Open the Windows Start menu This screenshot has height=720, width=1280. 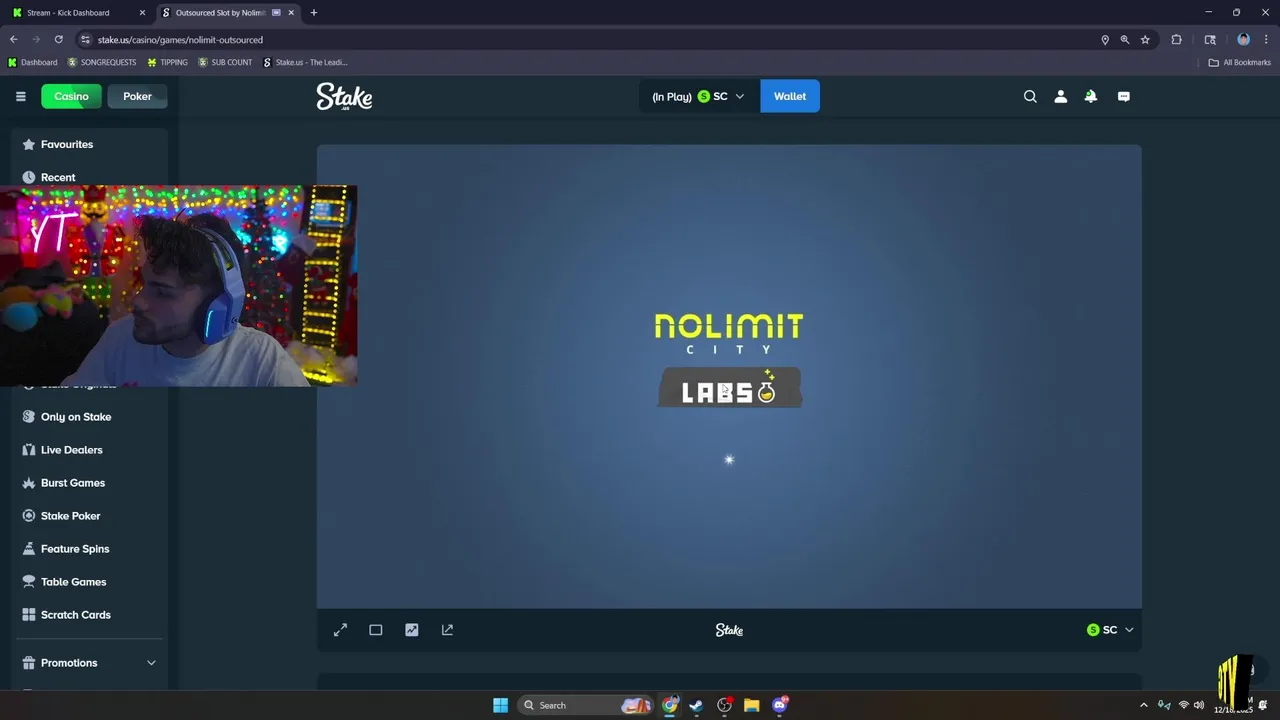500,705
